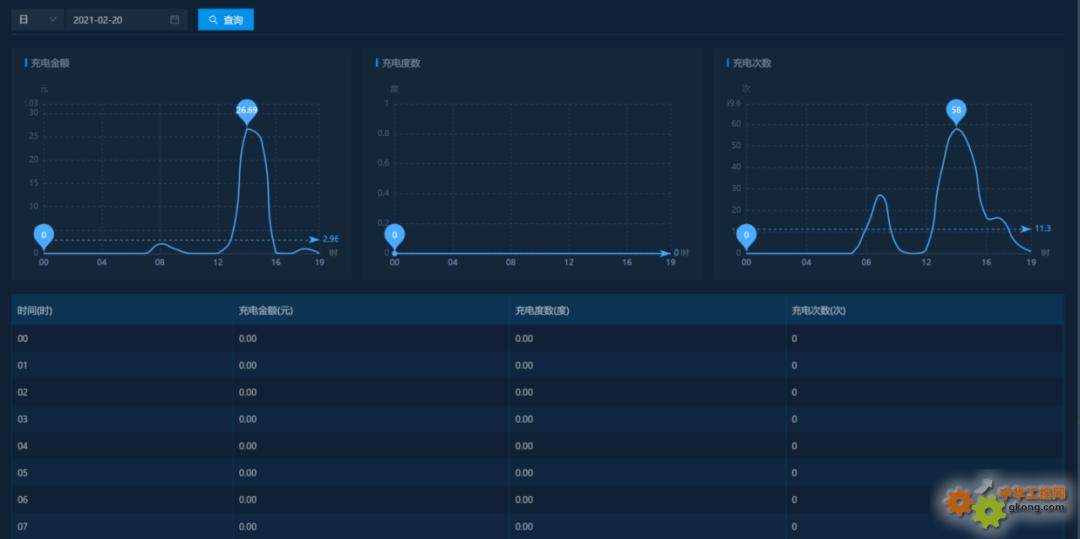This screenshot has height=539, width=1080.
Task: Click the 充电度数(度) column header
Action: tap(541, 311)
